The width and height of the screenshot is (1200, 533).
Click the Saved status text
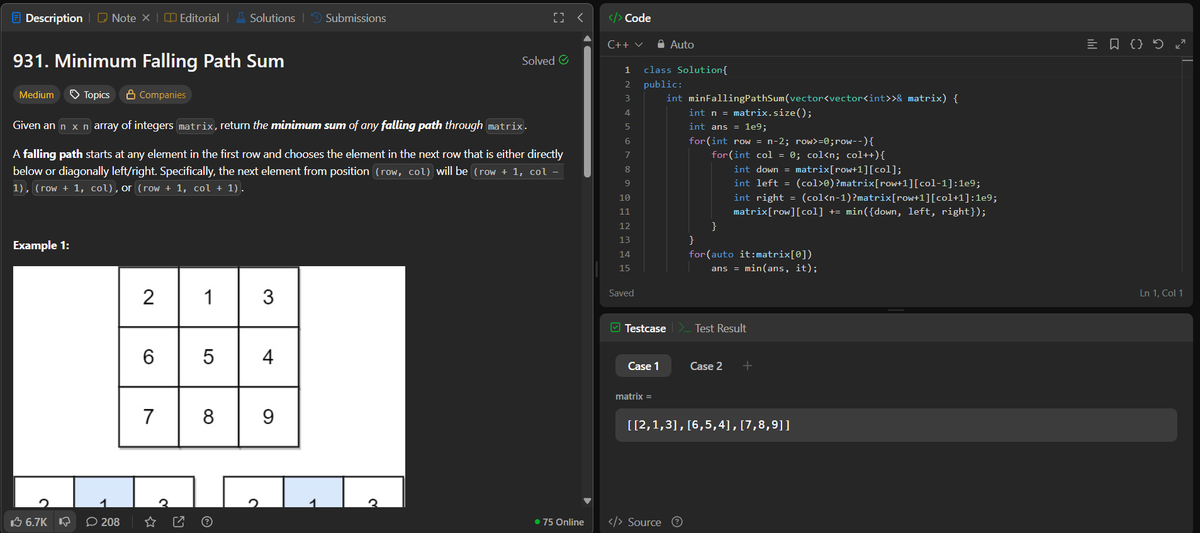pyautogui.click(x=621, y=293)
